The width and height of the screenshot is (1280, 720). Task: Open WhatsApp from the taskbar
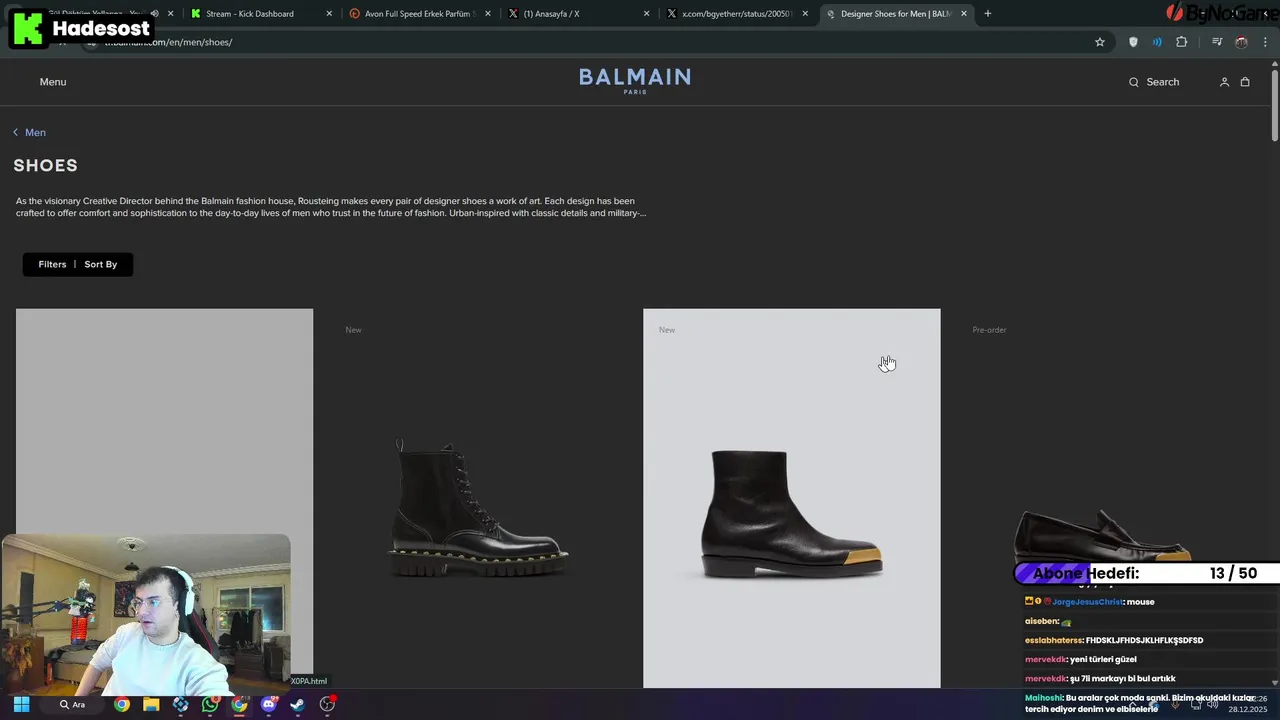pos(210,704)
